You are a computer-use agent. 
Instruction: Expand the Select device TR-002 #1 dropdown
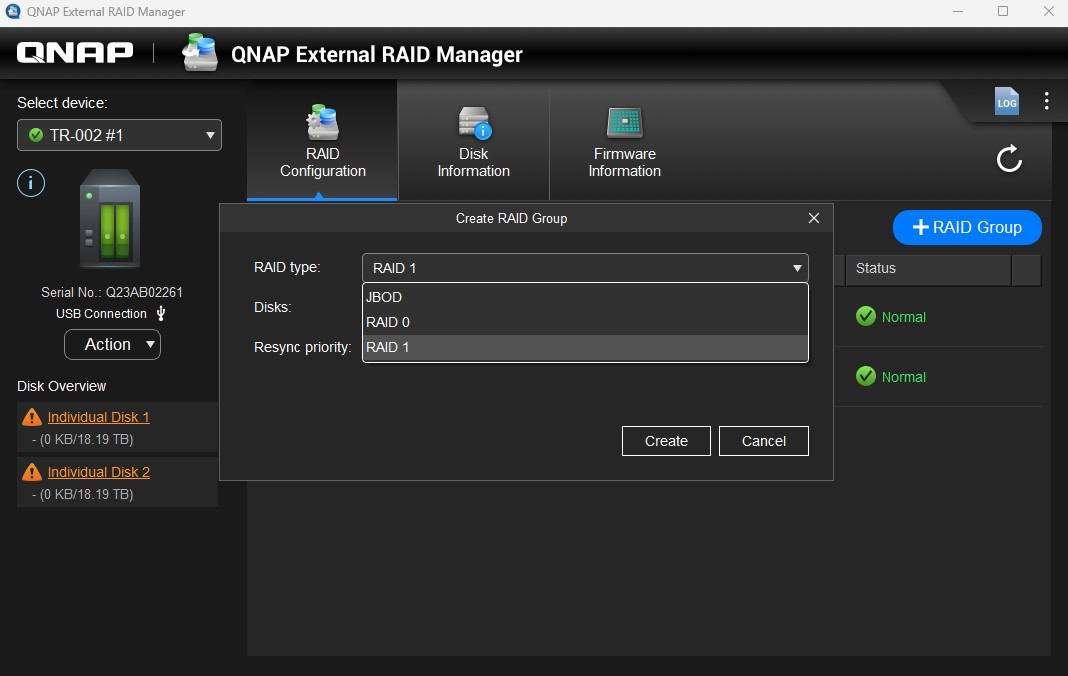pyautogui.click(x=119, y=135)
